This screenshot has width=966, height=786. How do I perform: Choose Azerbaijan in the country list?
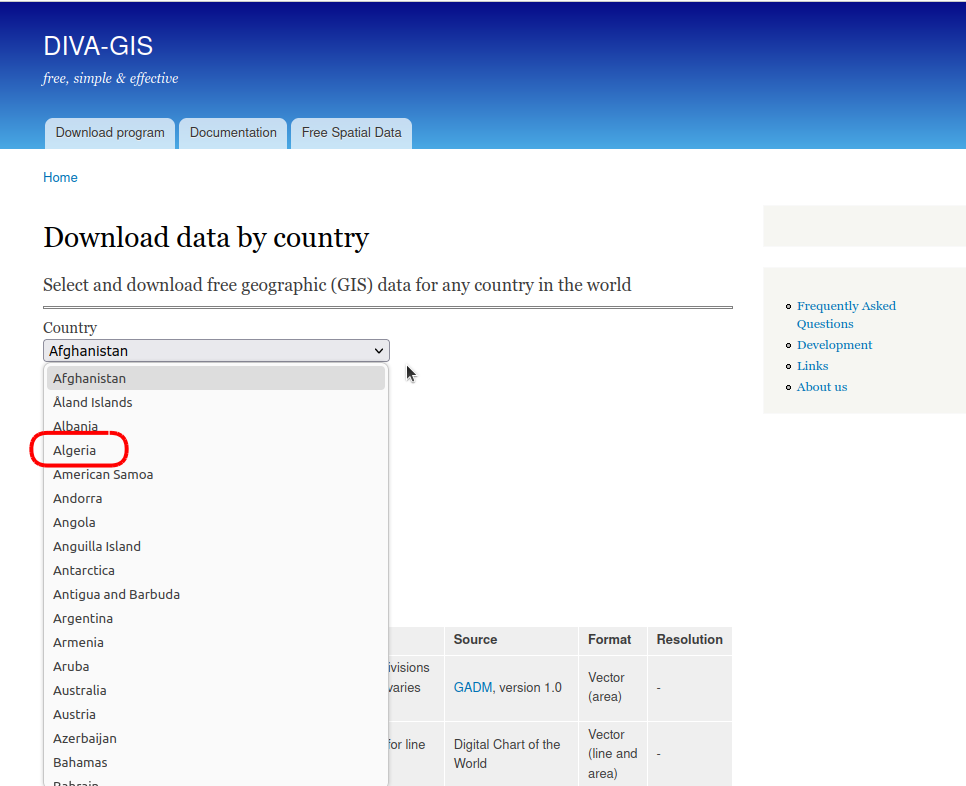(x=216, y=739)
